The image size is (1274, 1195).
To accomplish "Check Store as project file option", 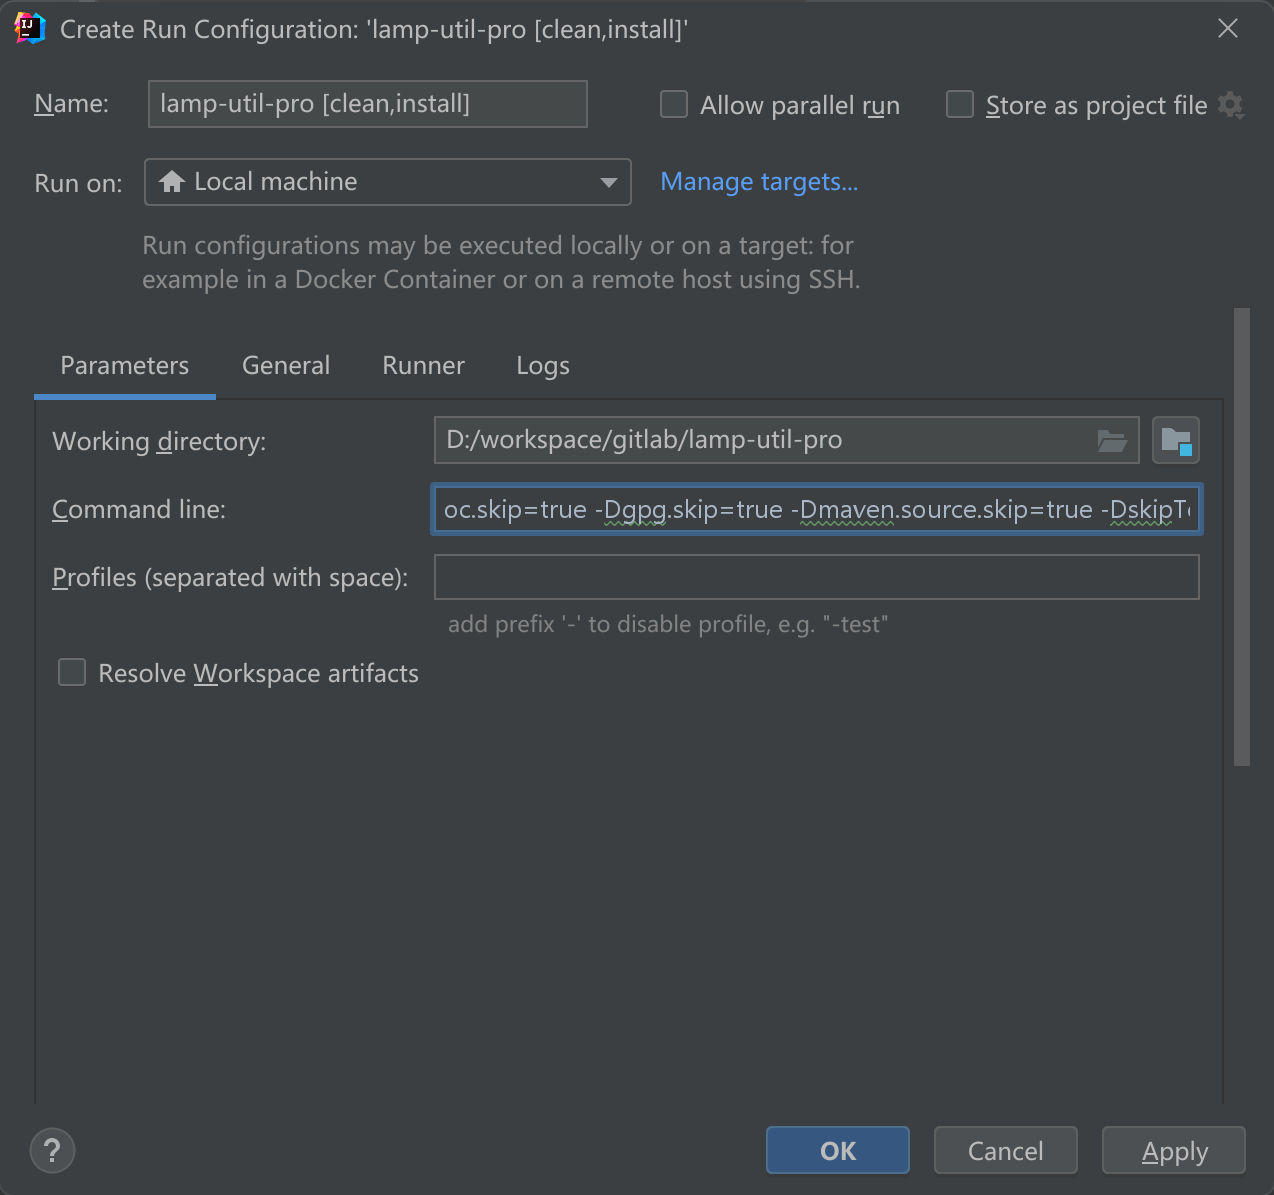I will [960, 105].
